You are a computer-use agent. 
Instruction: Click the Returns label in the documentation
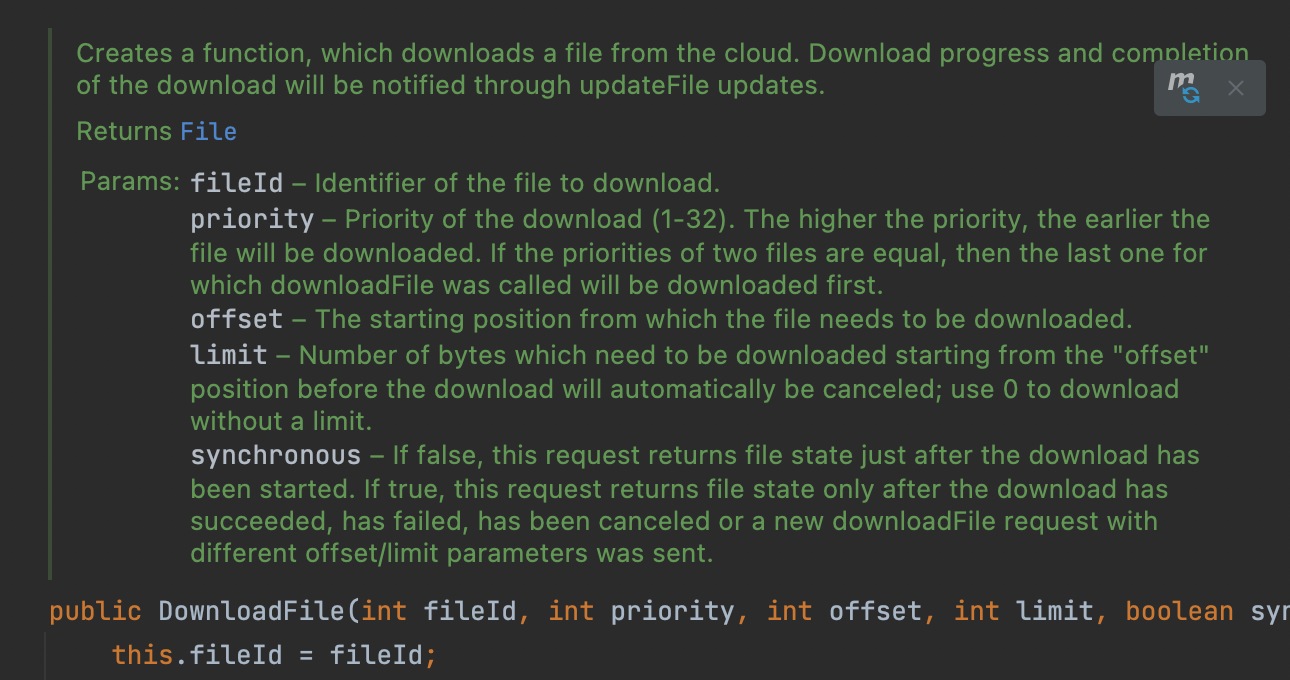122,131
